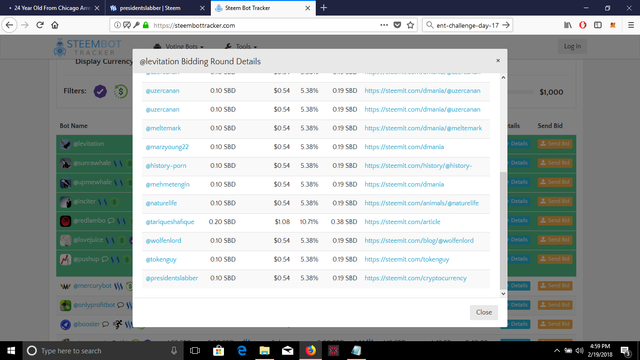This screenshot has width=640, height=360.
Task: Select the Steem Bot Tracker tab
Action: (263, 8)
